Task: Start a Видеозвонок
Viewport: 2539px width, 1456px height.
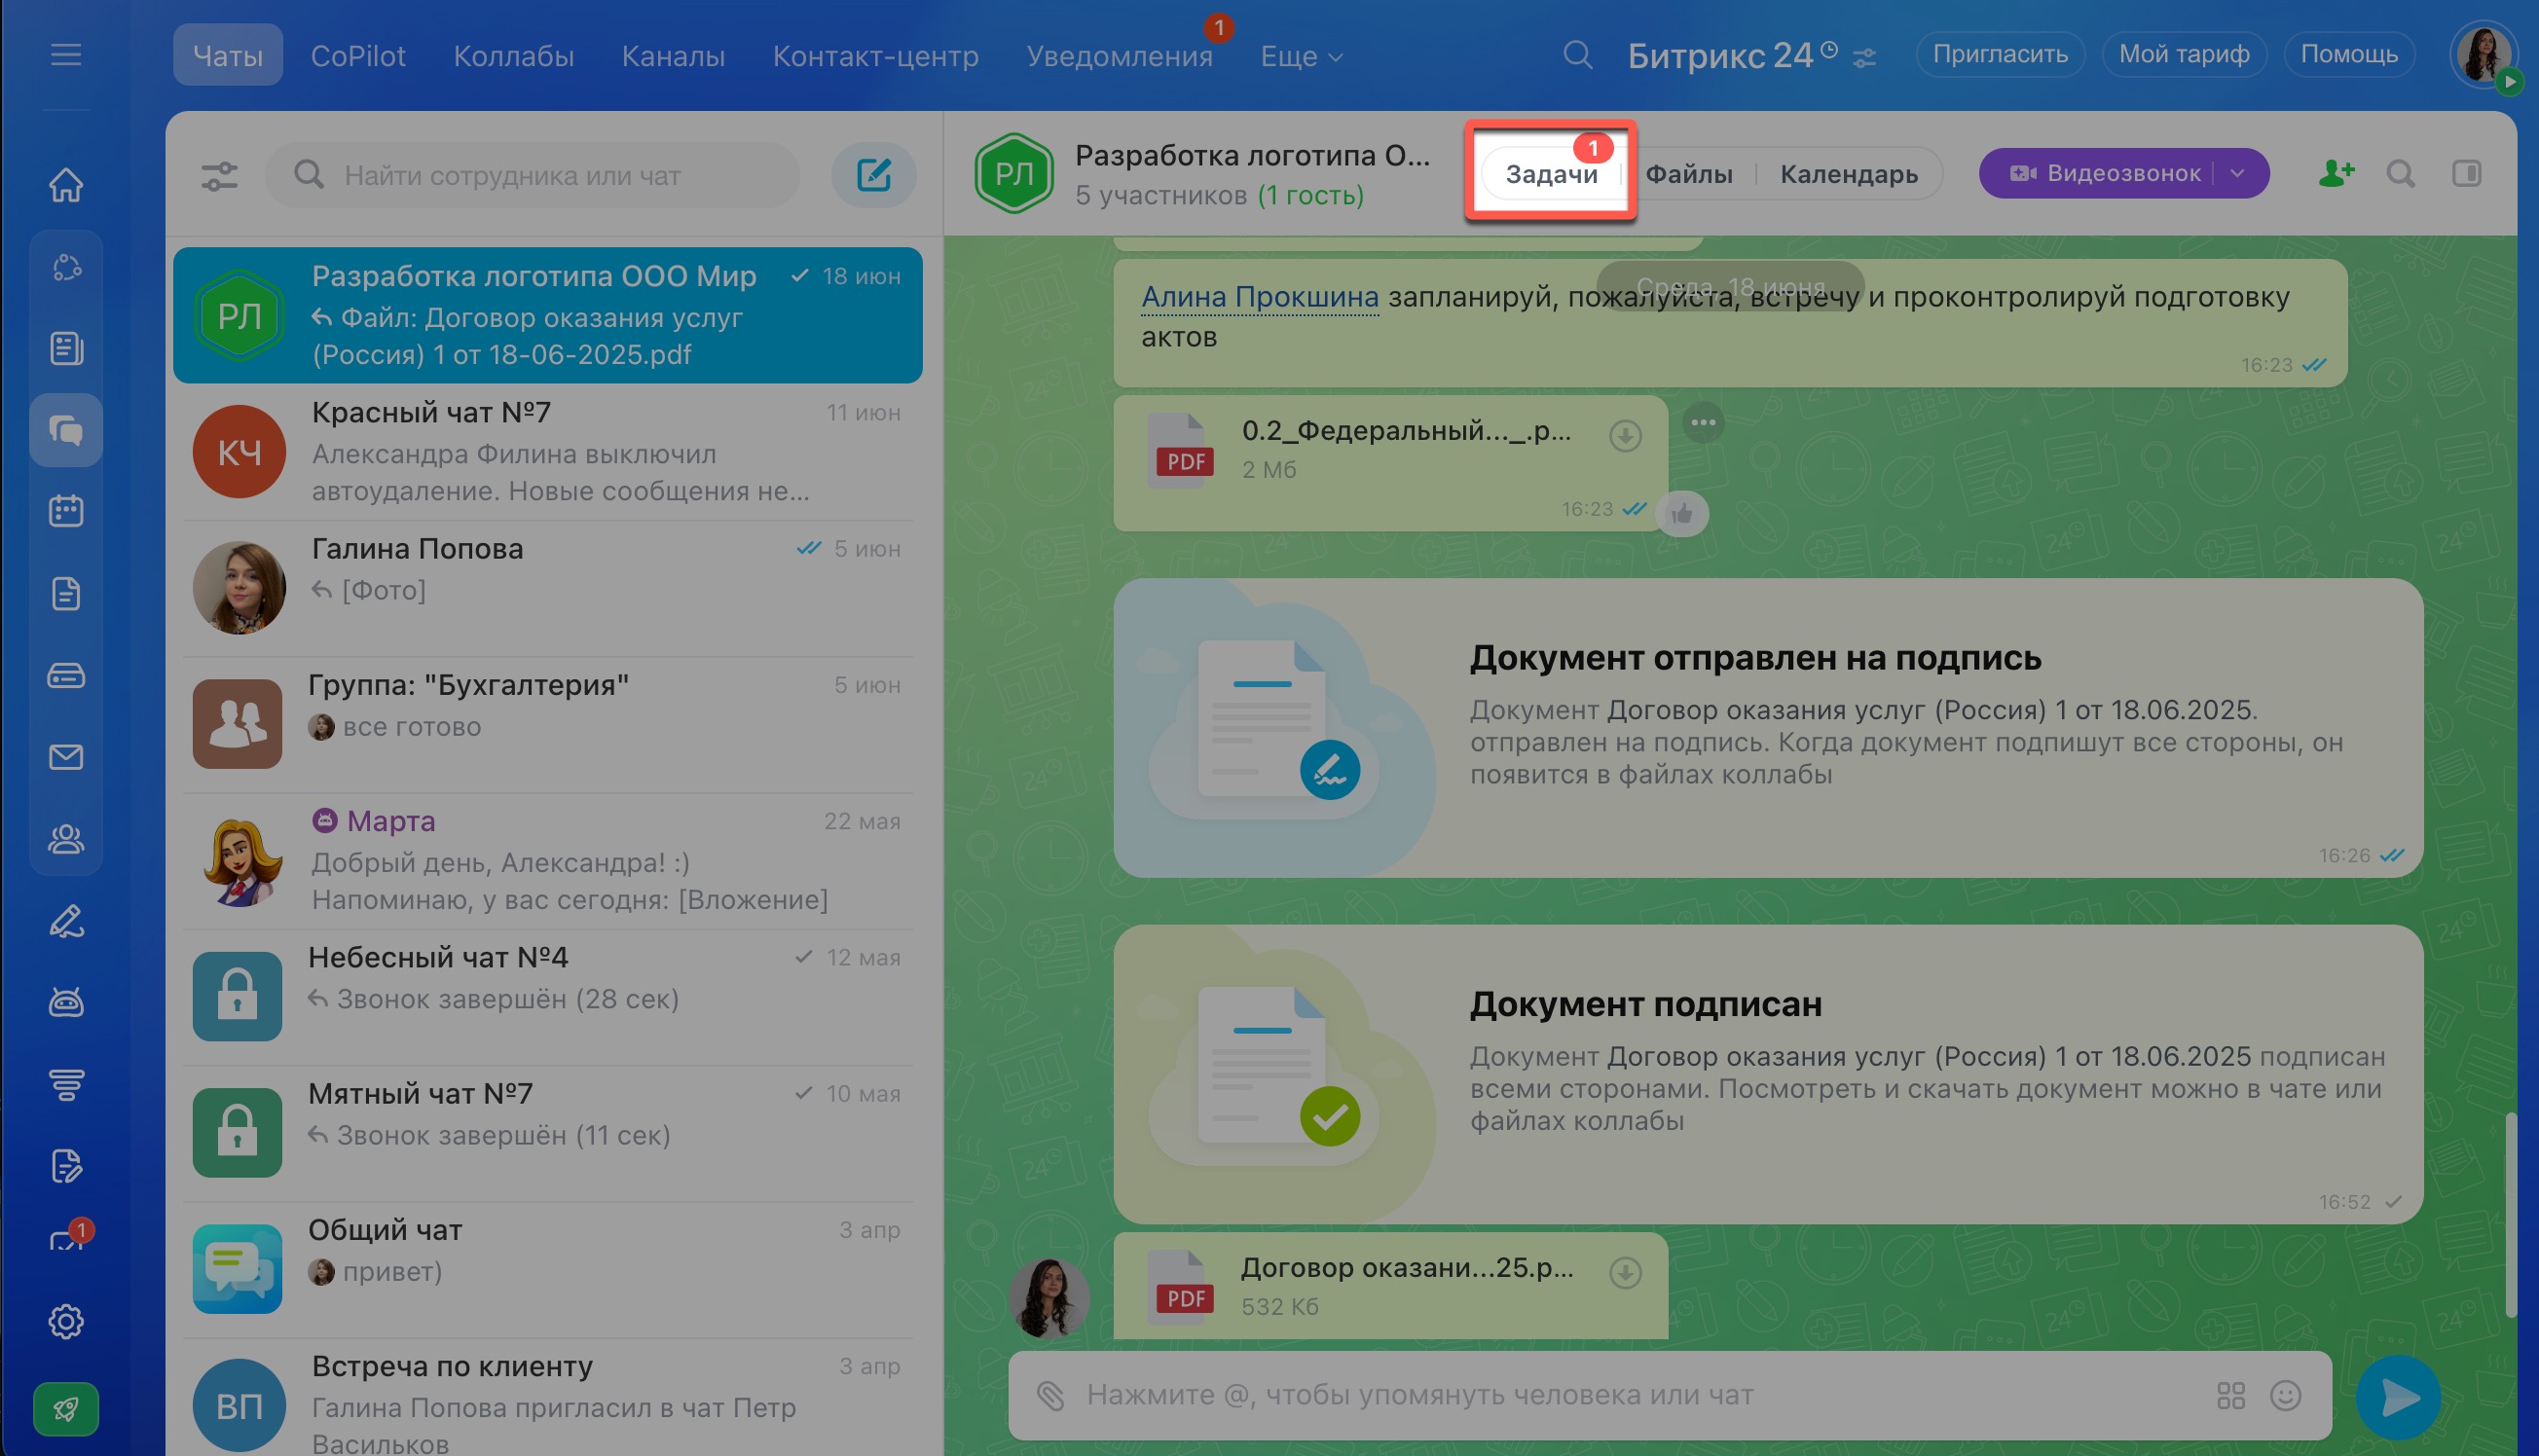Action: pos(2104,173)
